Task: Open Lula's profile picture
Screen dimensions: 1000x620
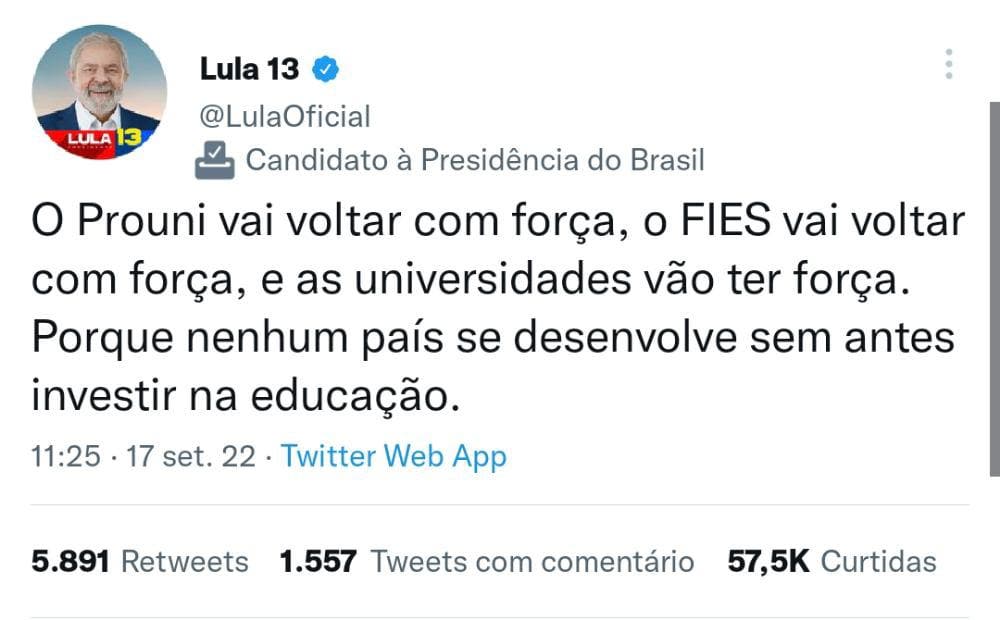Action: tap(99, 93)
